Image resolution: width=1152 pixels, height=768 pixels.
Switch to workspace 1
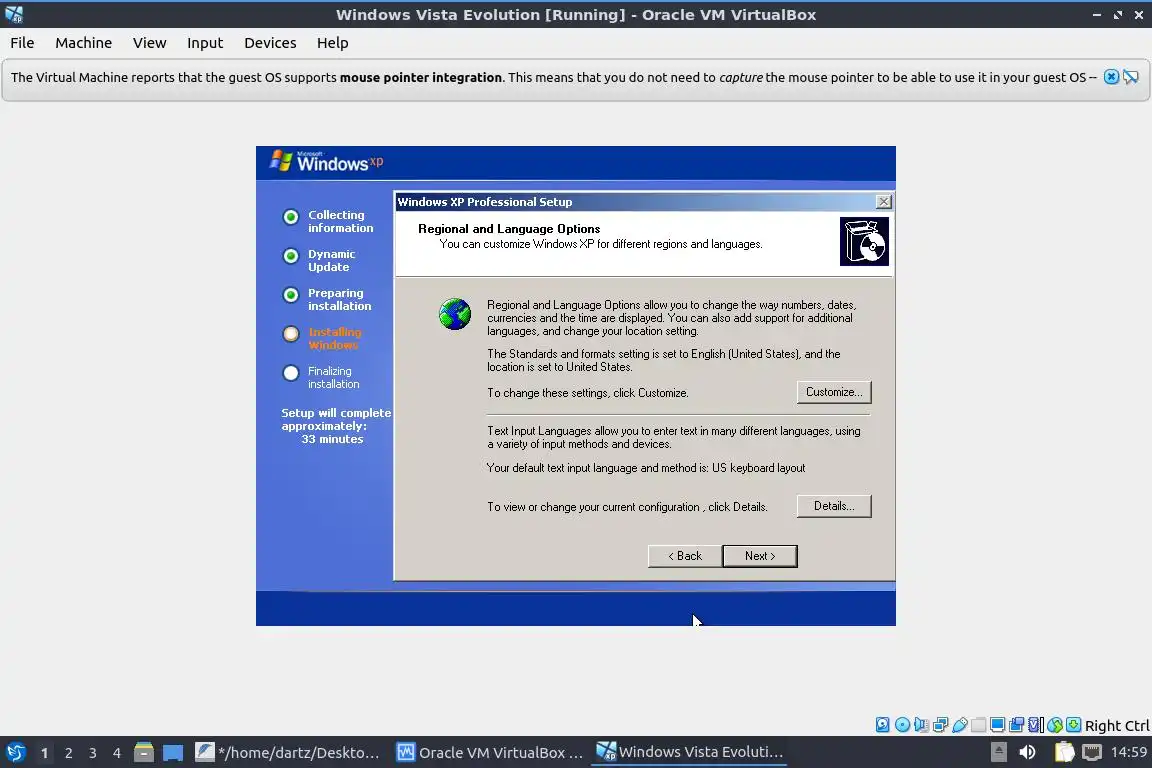click(44, 753)
